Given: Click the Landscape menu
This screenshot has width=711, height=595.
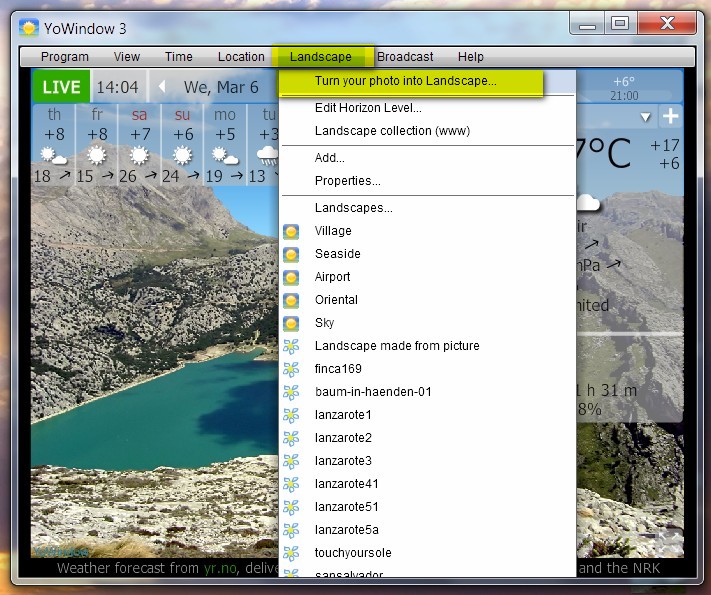Looking at the screenshot, I should point(321,57).
